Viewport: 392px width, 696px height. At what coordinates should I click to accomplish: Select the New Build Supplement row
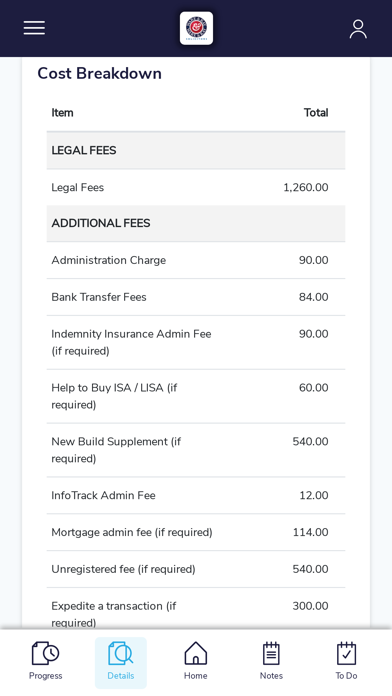[x=196, y=450]
